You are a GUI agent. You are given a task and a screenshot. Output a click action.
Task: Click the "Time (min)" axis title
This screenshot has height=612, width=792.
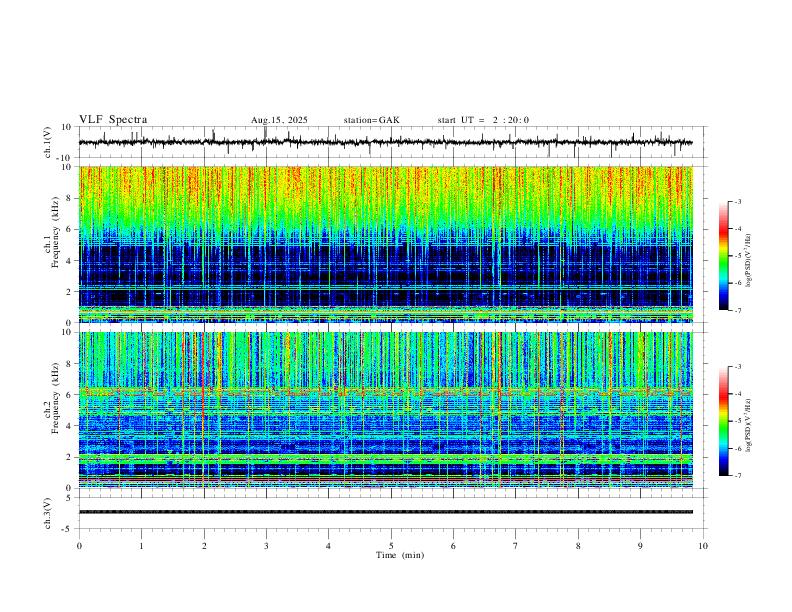(400, 555)
